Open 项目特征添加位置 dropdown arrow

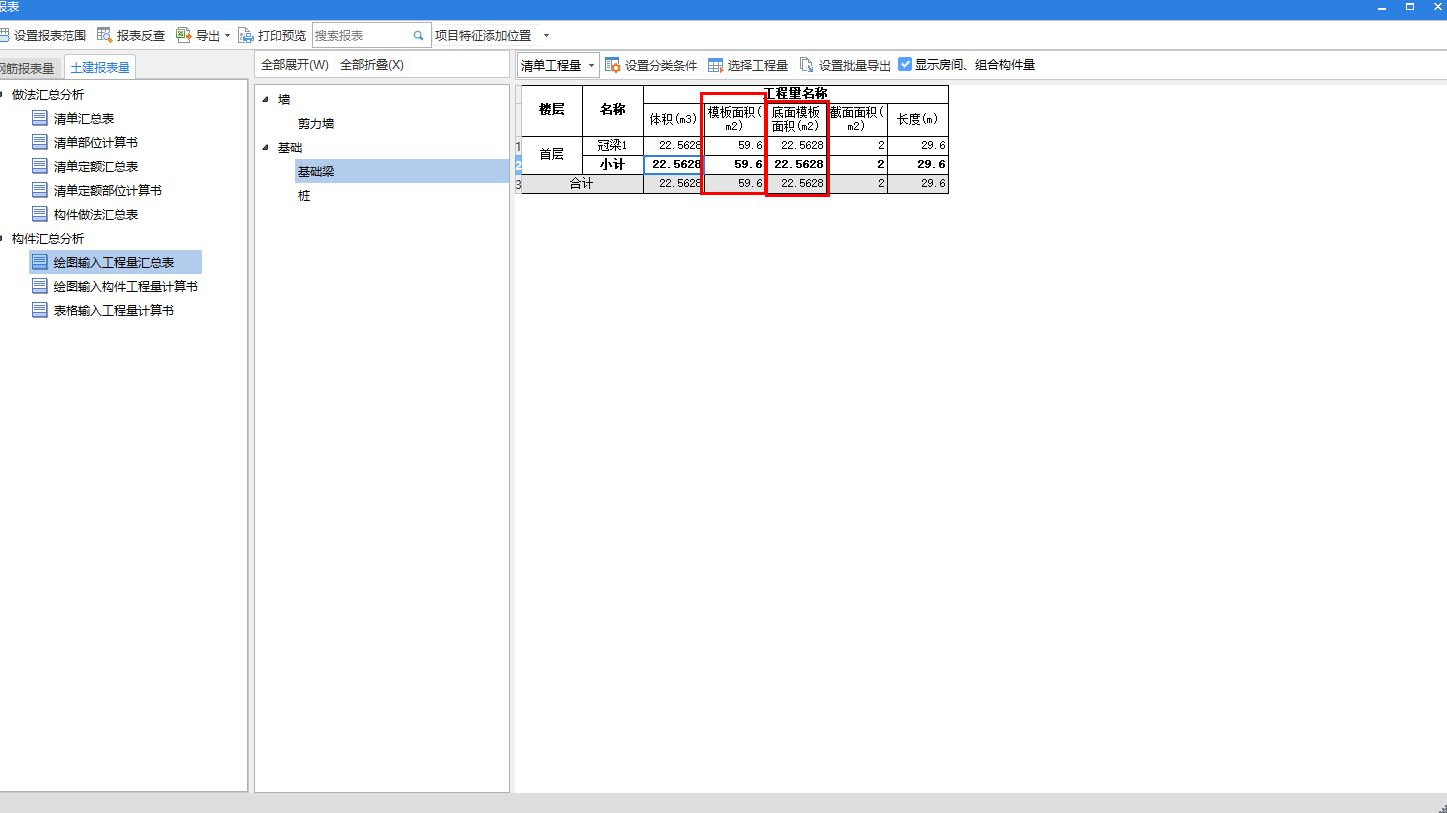tap(546, 36)
